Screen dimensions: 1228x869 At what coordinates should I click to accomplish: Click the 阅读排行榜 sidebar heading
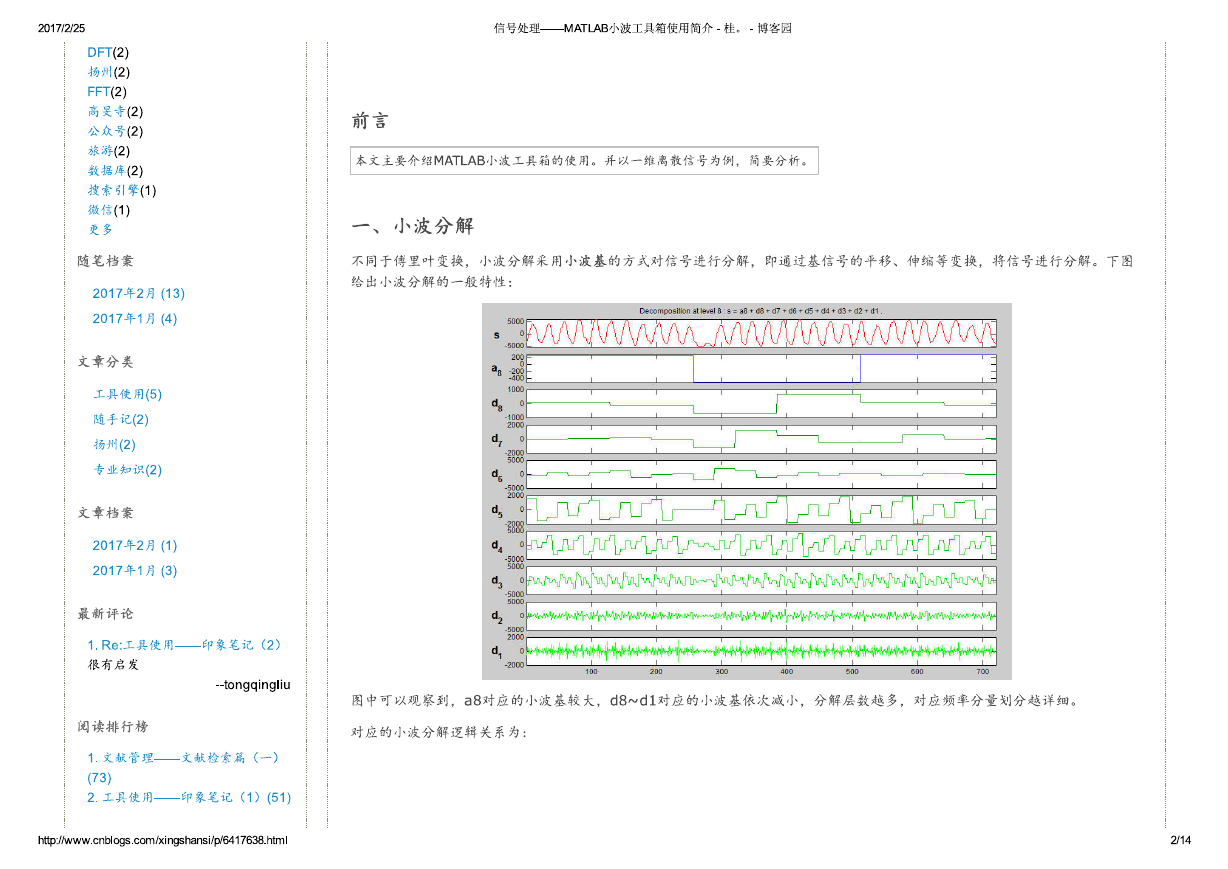112,726
